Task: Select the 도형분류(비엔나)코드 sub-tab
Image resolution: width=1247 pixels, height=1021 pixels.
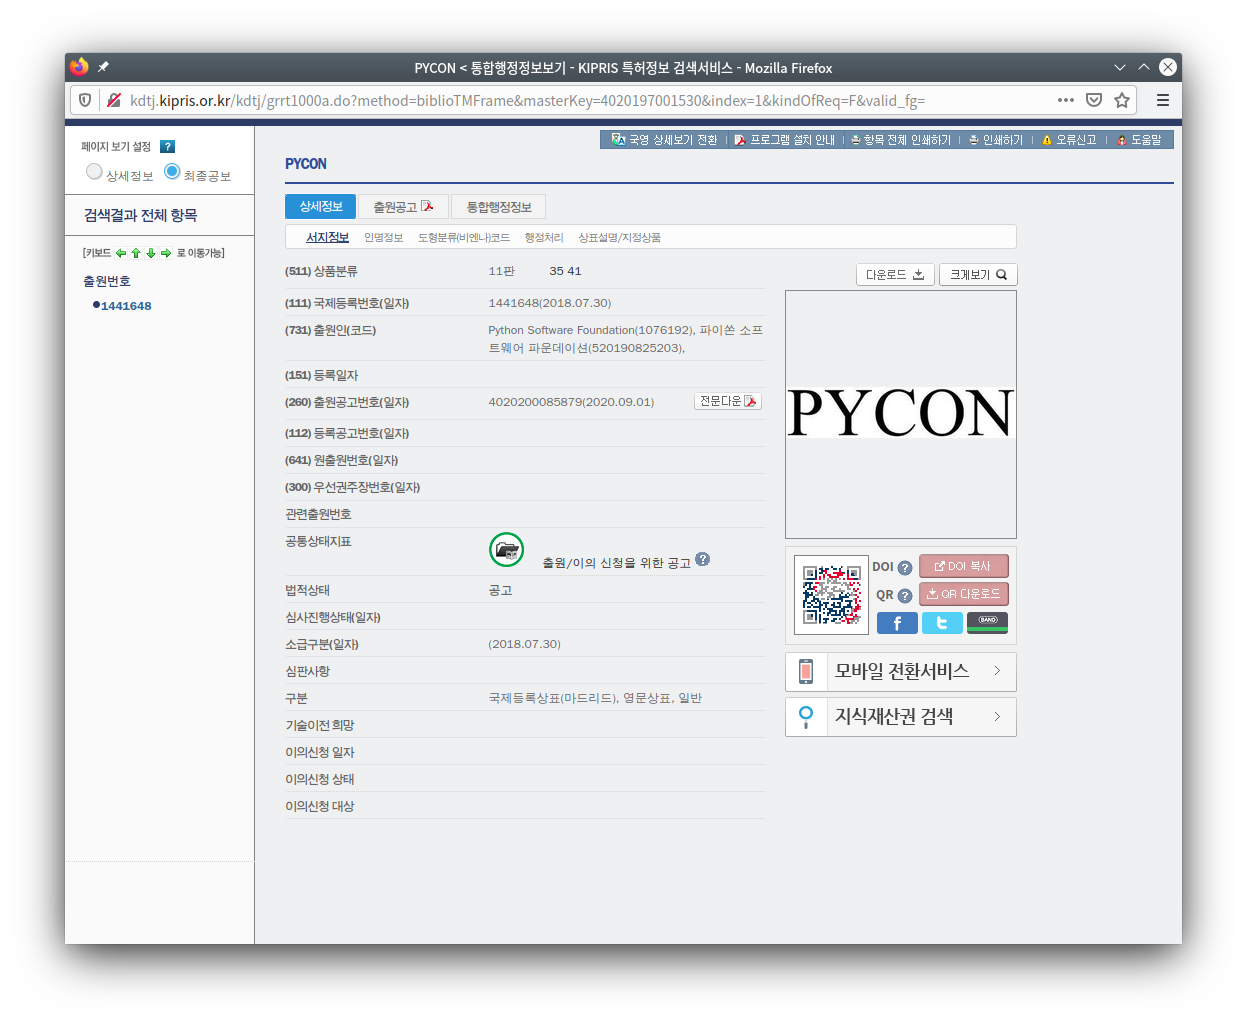Action: tap(464, 238)
